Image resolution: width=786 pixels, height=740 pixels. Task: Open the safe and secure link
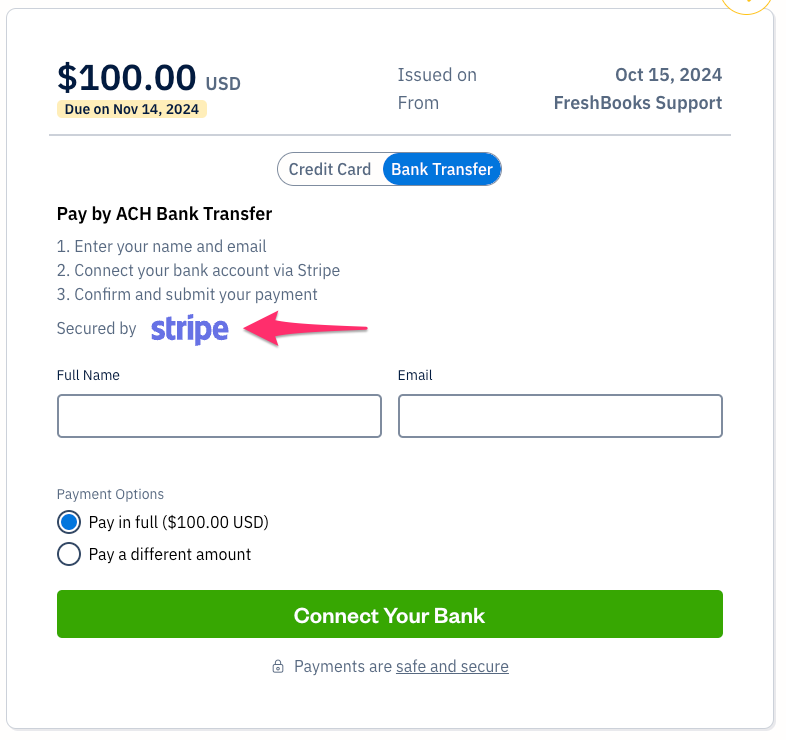(x=452, y=667)
